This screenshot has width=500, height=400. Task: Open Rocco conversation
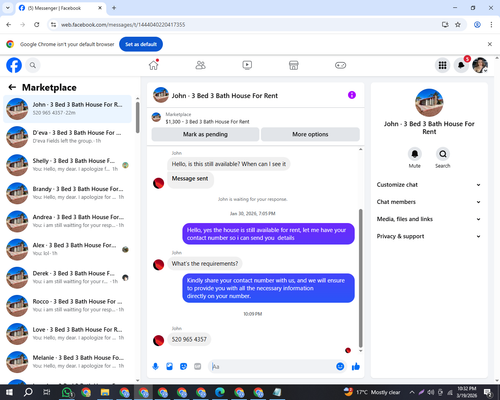point(67,306)
